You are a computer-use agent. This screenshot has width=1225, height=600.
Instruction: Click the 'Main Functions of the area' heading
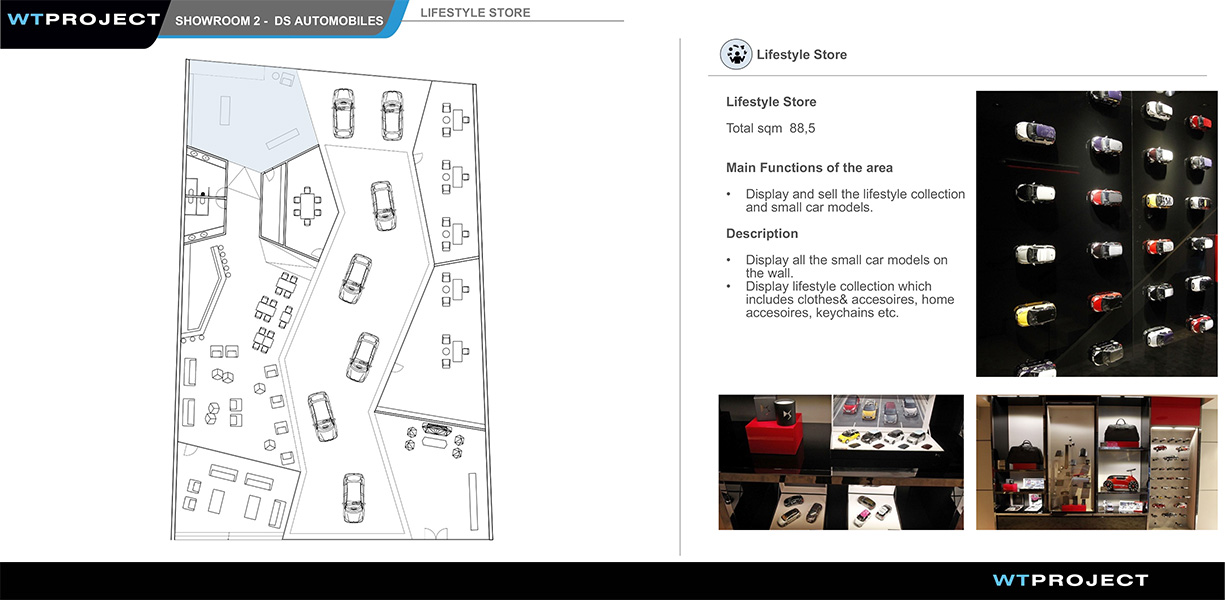pyautogui.click(x=809, y=167)
